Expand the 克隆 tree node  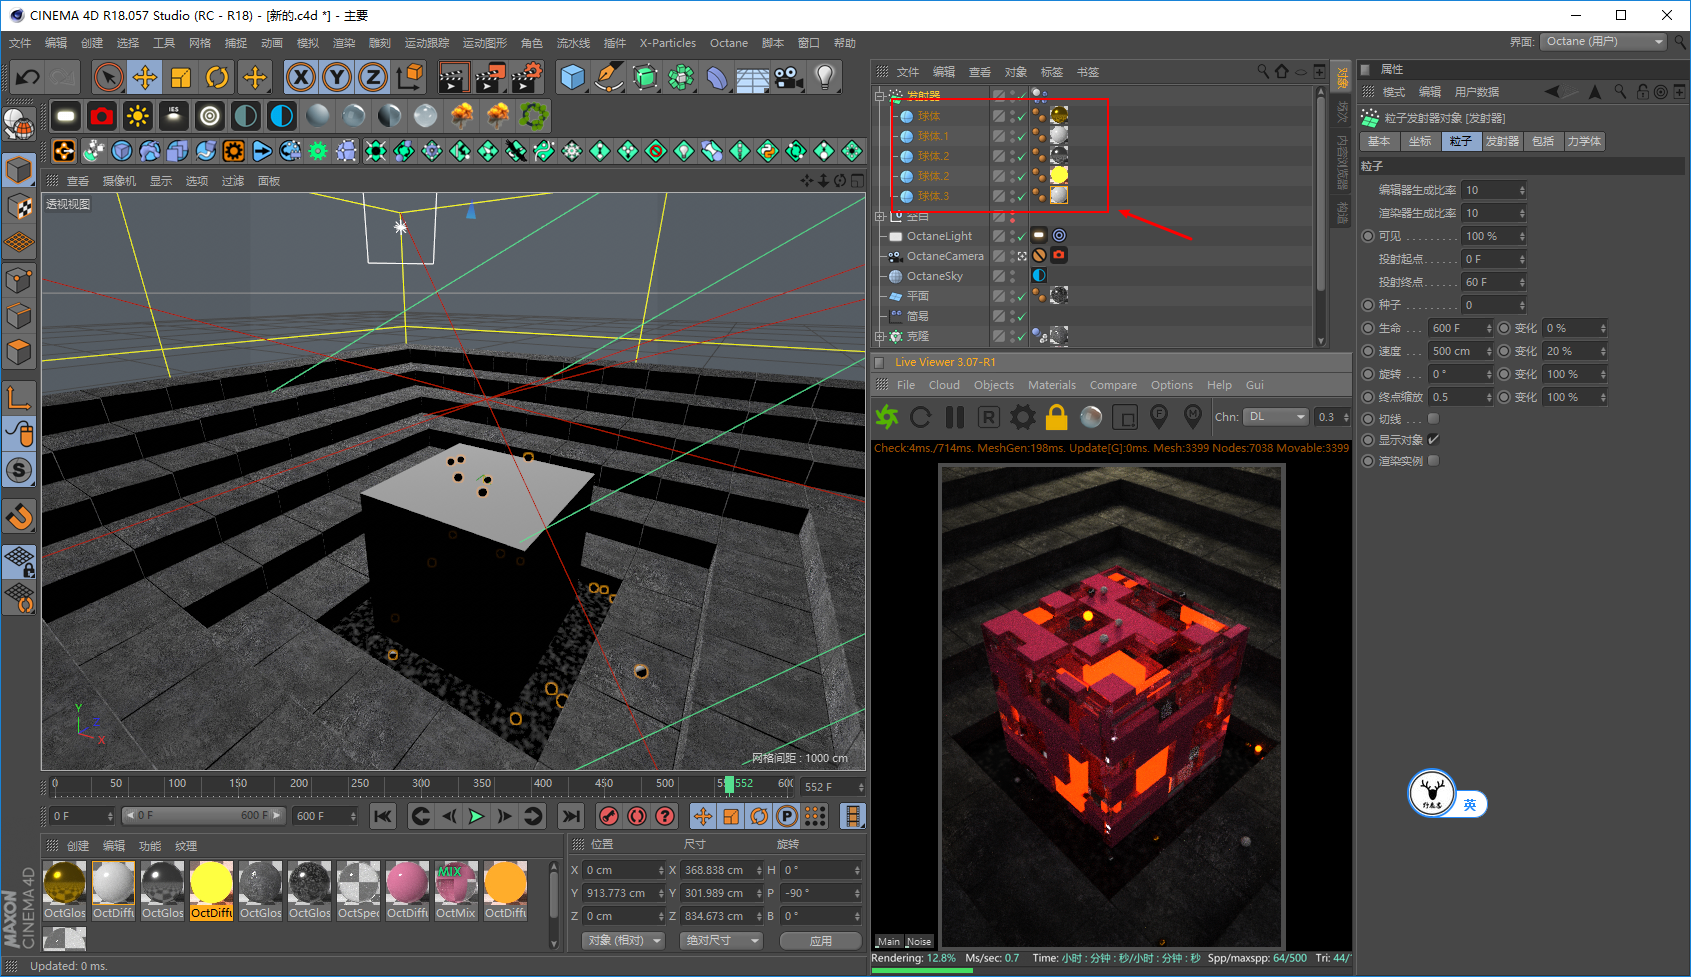pyautogui.click(x=880, y=337)
